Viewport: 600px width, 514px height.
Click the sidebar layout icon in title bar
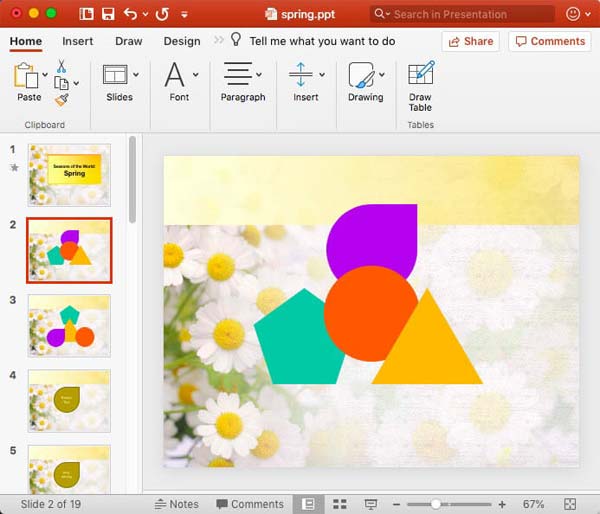(x=86, y=14)
